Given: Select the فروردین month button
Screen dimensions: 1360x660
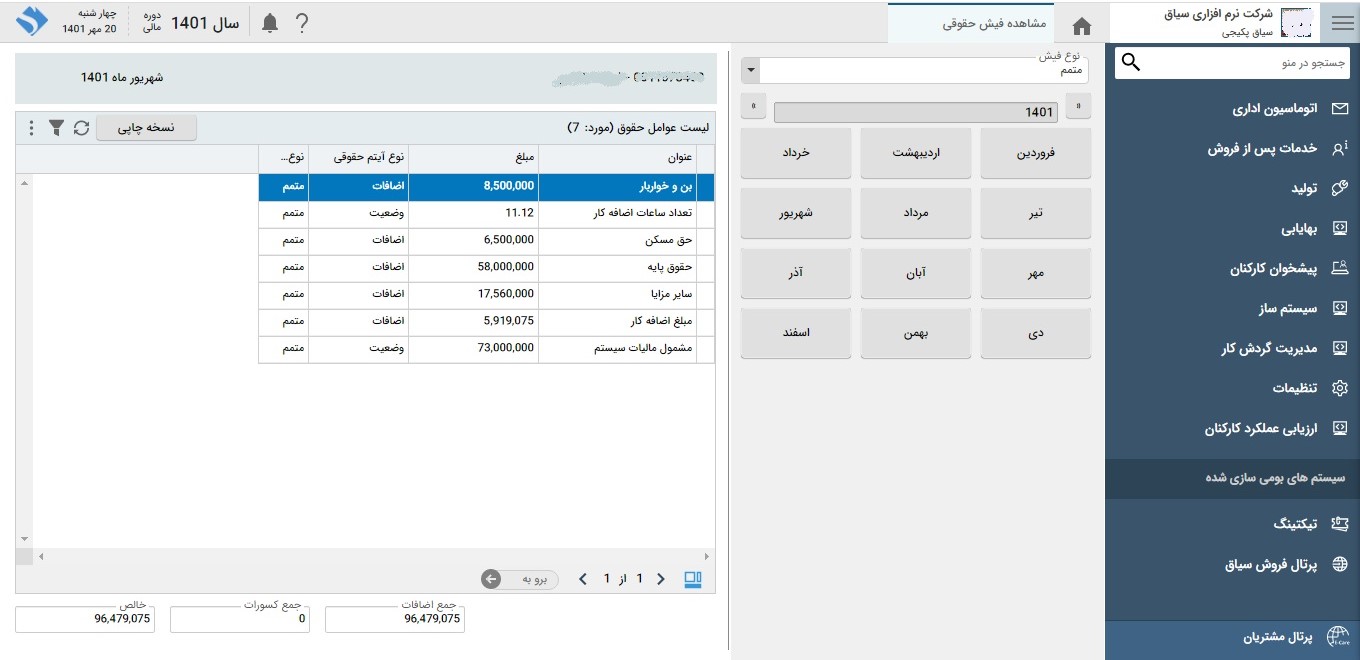Looking at the screenshot, I should click(1035, 154).
